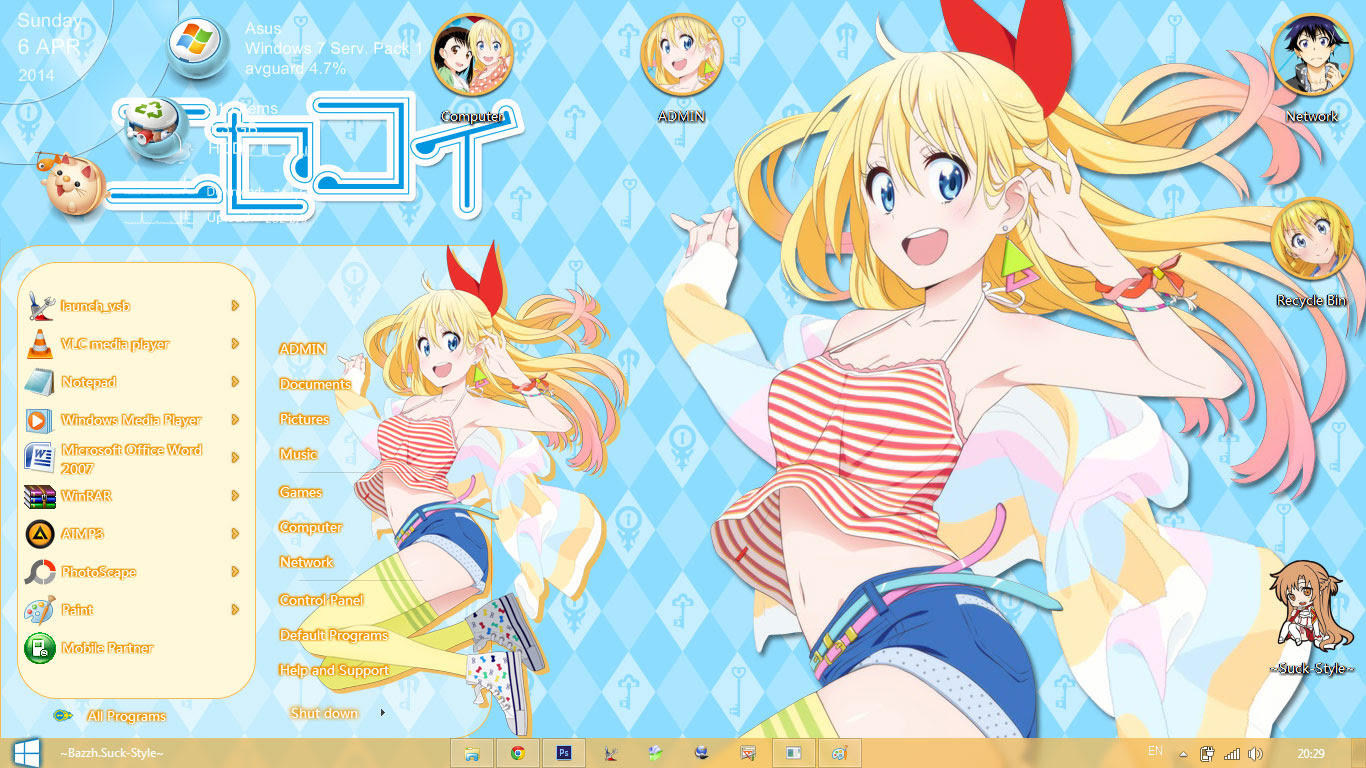Click the cat with fish widget
Viewport: 1366px width, 768px height.
[x=74, y=184]
